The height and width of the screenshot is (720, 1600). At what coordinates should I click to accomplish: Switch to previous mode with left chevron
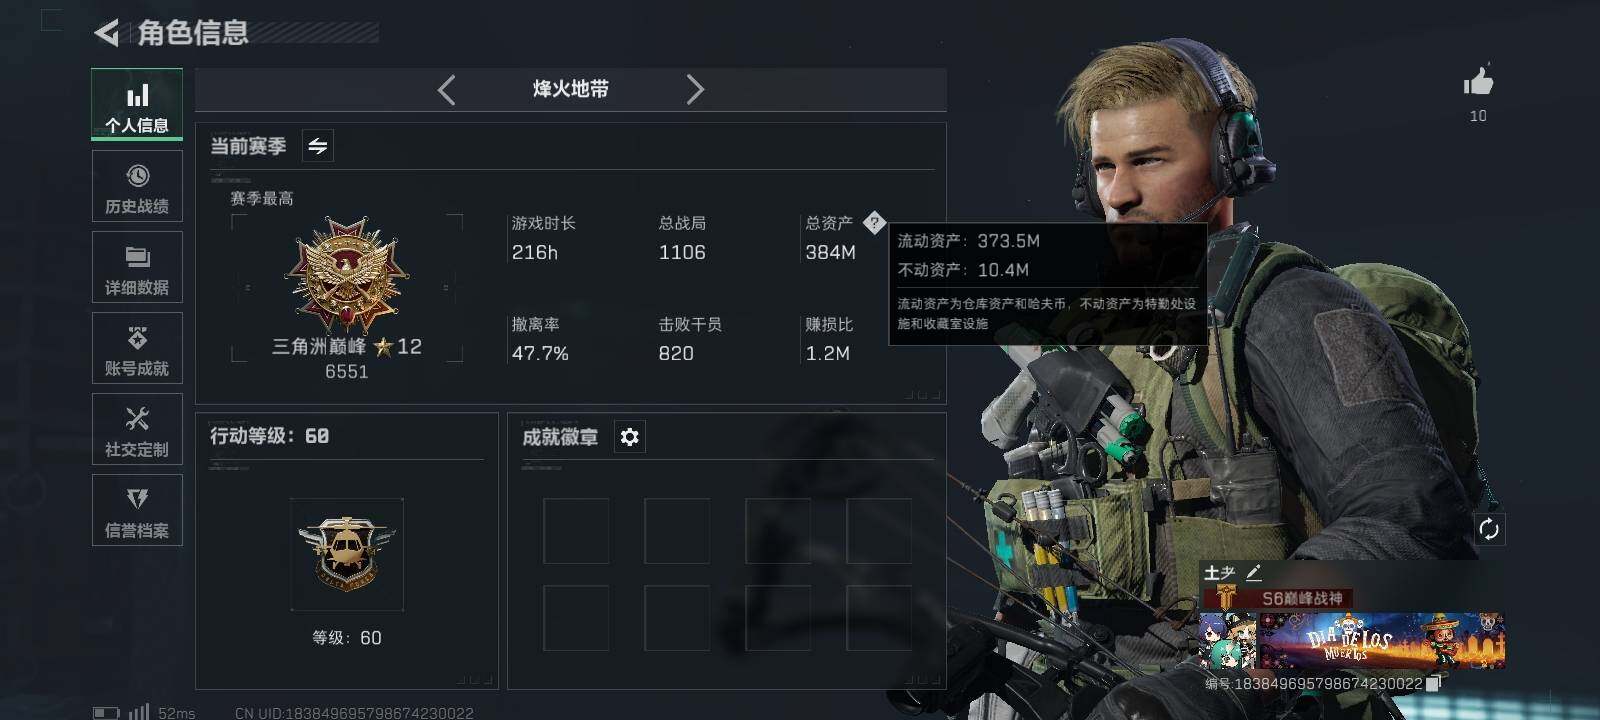click(447, 90)
